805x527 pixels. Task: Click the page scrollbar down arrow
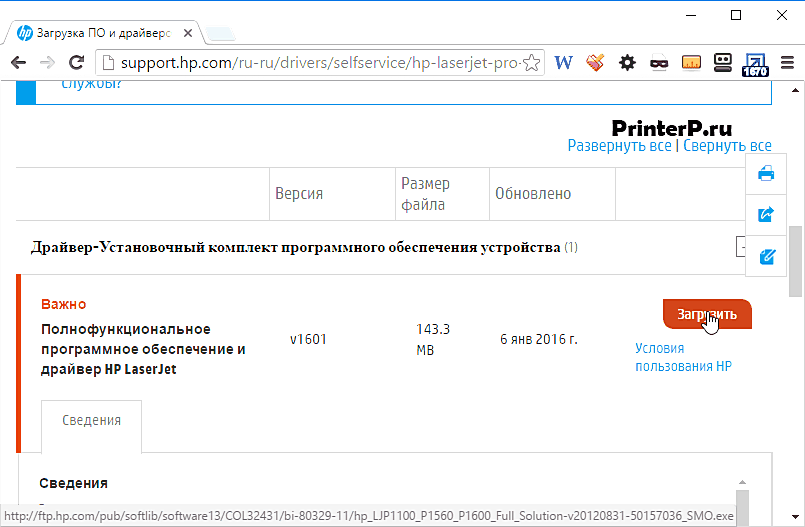pyautogui.click(x=795, y=517)
